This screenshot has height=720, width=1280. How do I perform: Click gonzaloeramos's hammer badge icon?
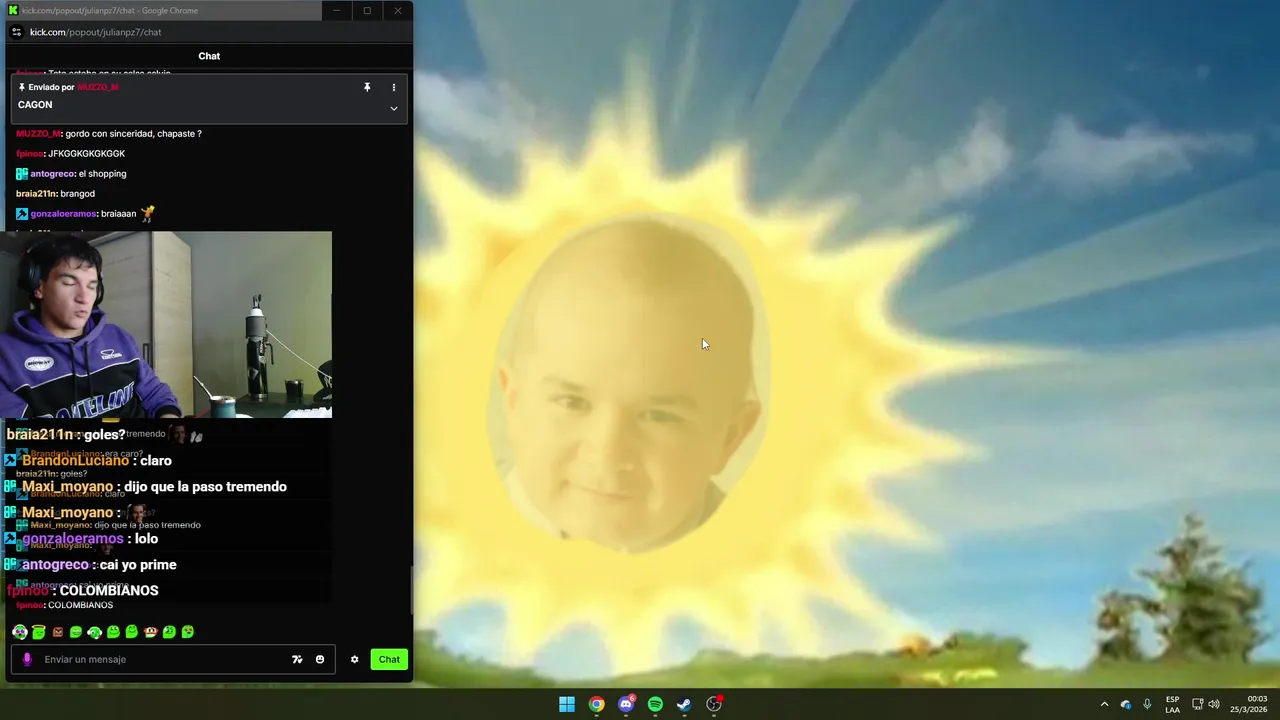point(22,213)
